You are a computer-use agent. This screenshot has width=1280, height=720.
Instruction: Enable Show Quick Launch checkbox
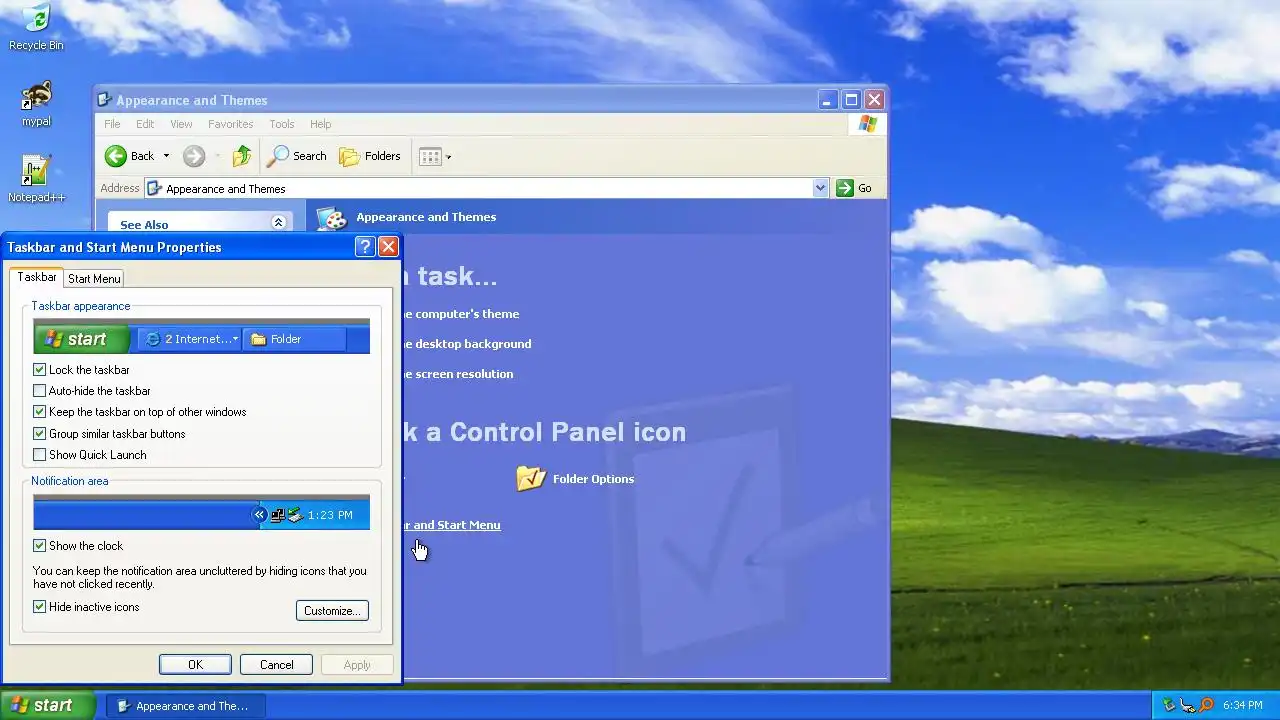(x=40, y=455)
